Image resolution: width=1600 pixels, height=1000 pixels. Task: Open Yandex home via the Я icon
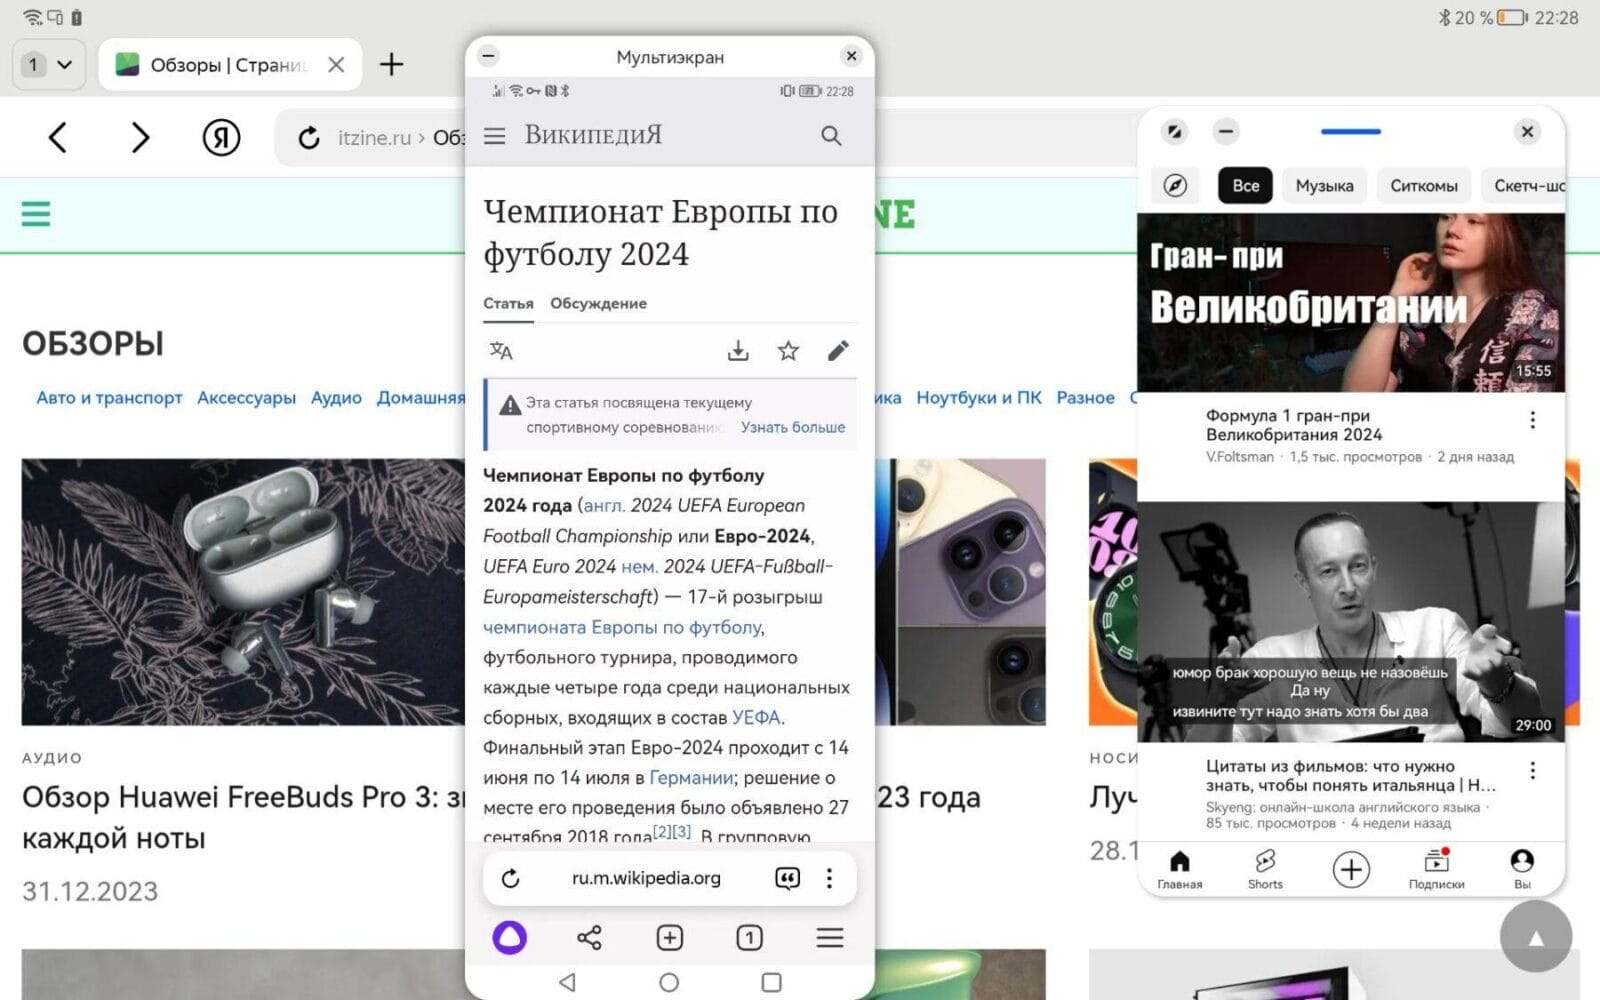pyautogui.click(x=221, y=137)
